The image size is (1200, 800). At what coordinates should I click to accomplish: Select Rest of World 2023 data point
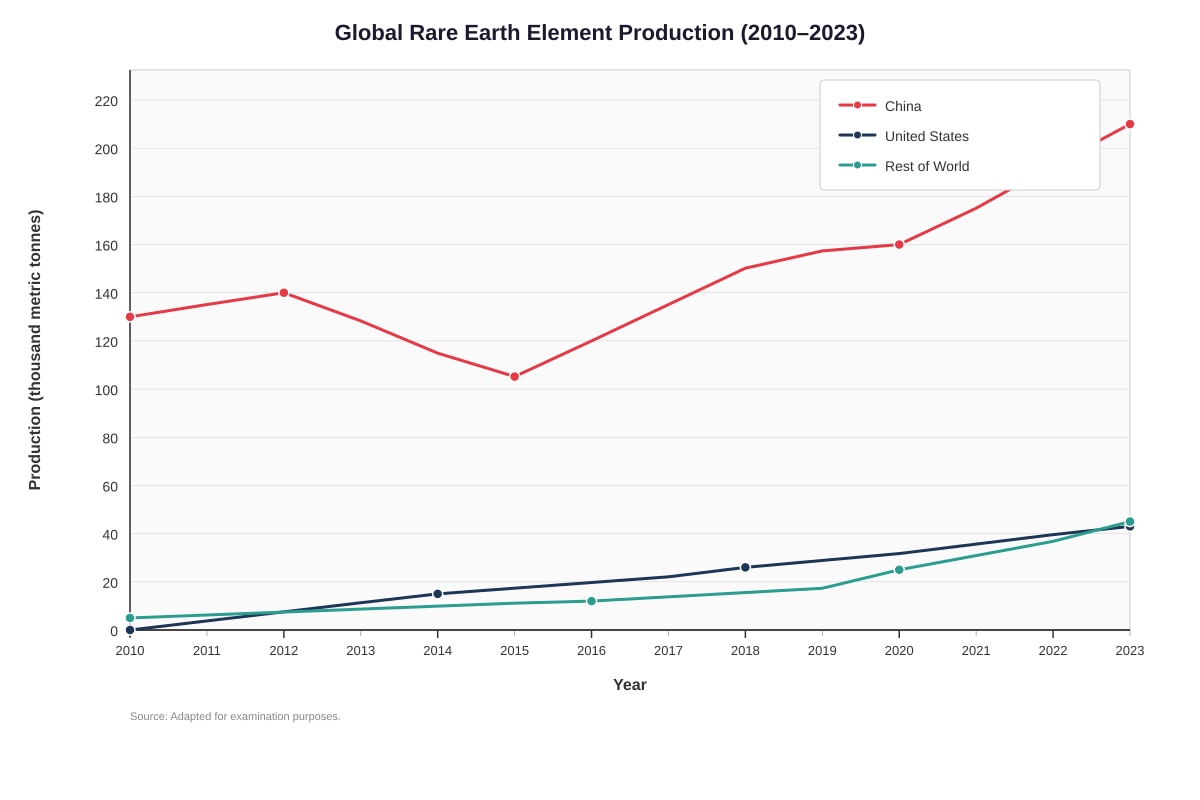coord(1130,522)
